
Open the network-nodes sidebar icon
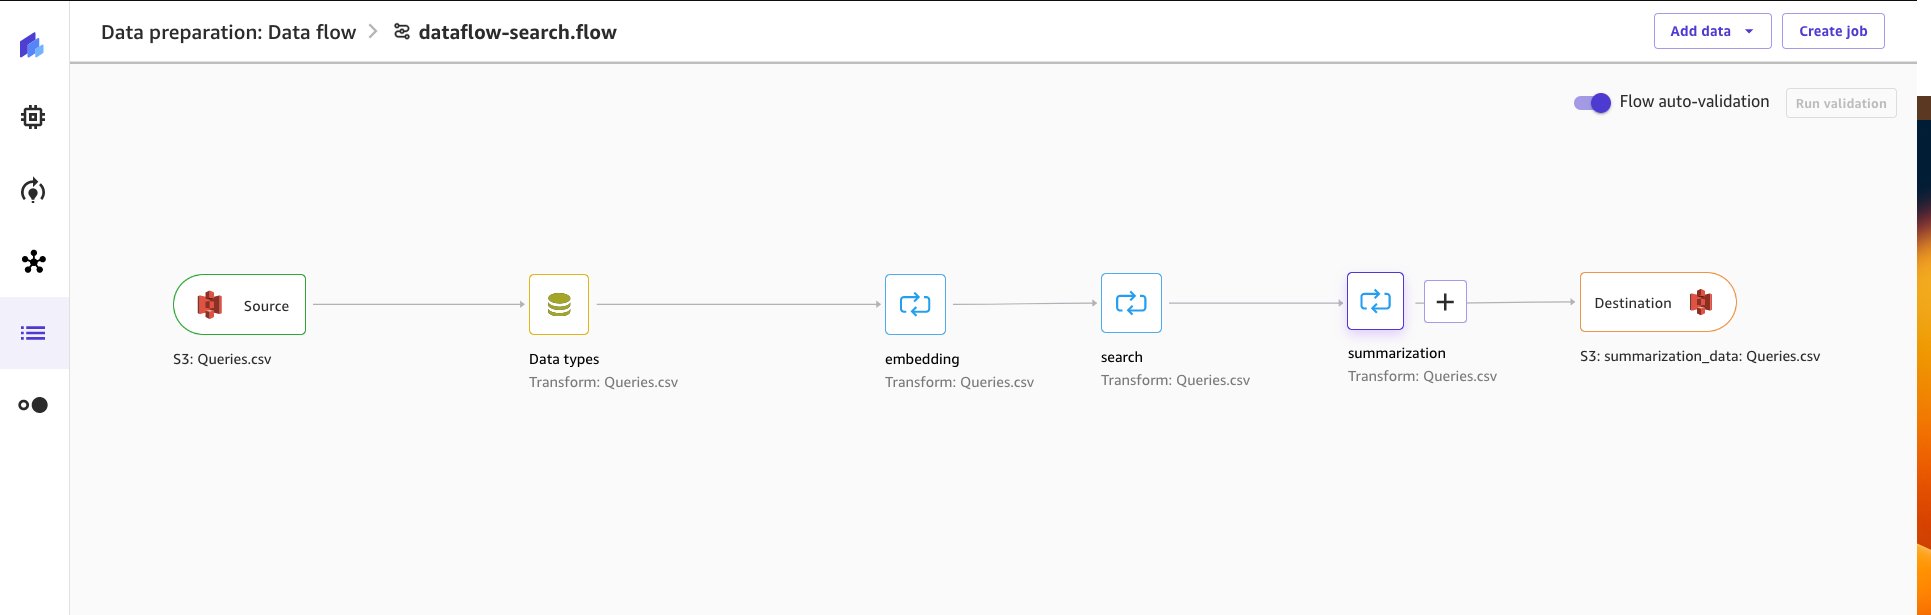click(x=33, y=262)
